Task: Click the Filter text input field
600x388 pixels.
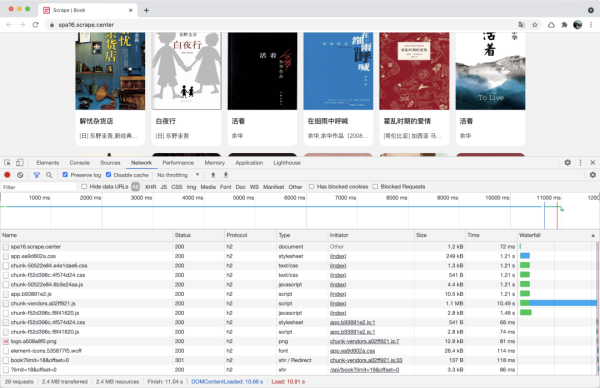Action: (38, 187)
